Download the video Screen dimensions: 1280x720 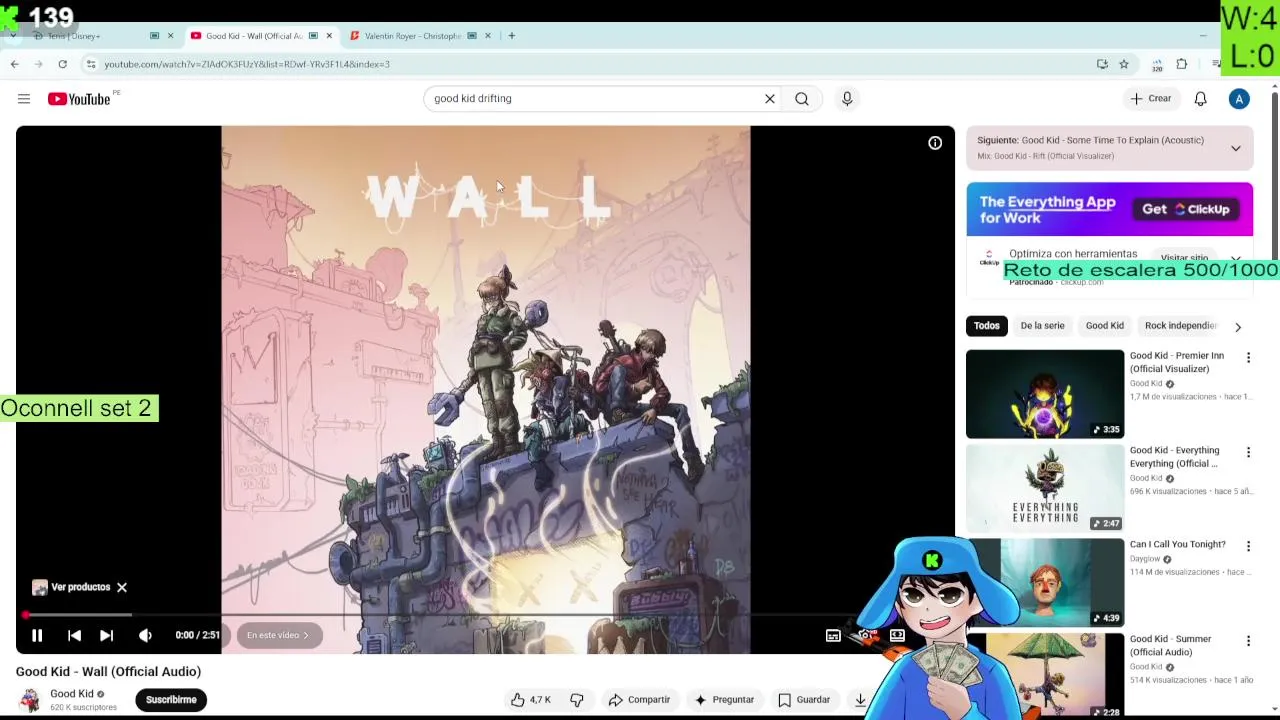click(860, 700)
